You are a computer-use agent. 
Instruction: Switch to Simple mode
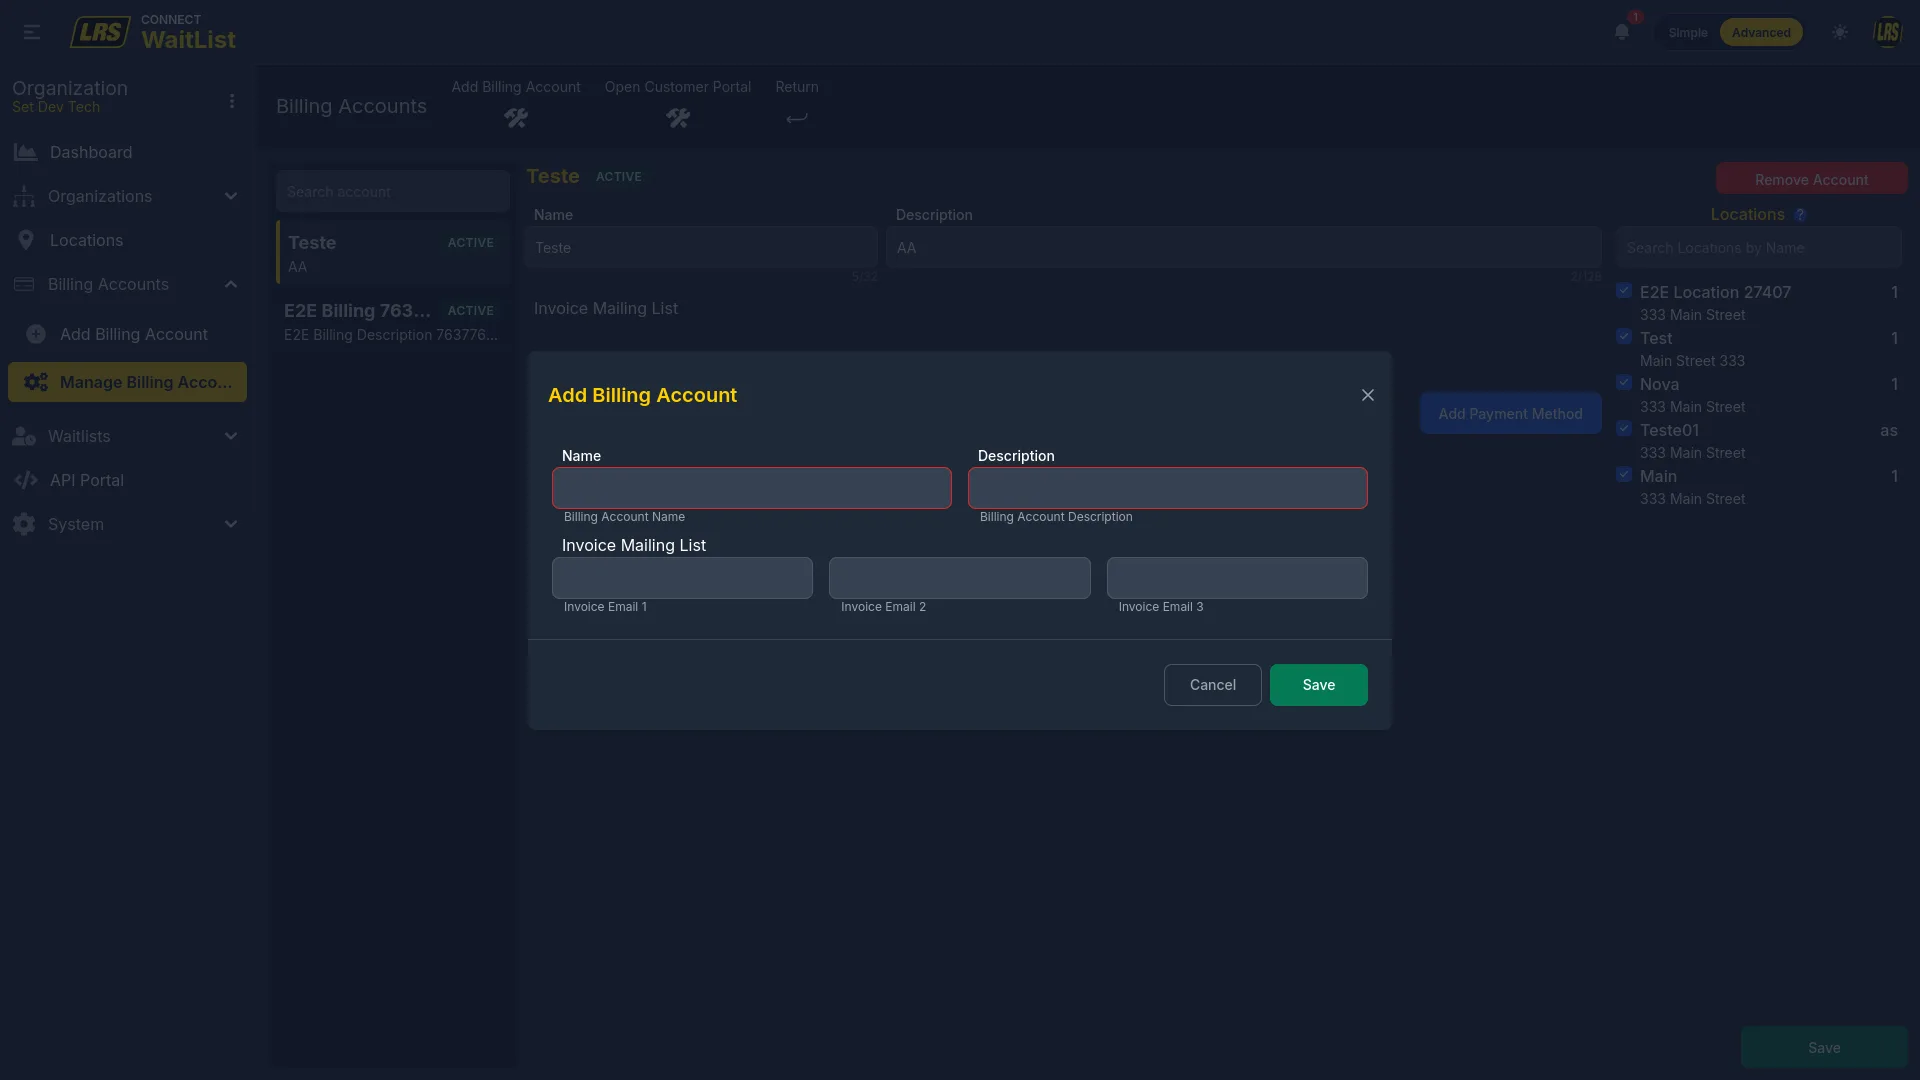point(1688,33)
